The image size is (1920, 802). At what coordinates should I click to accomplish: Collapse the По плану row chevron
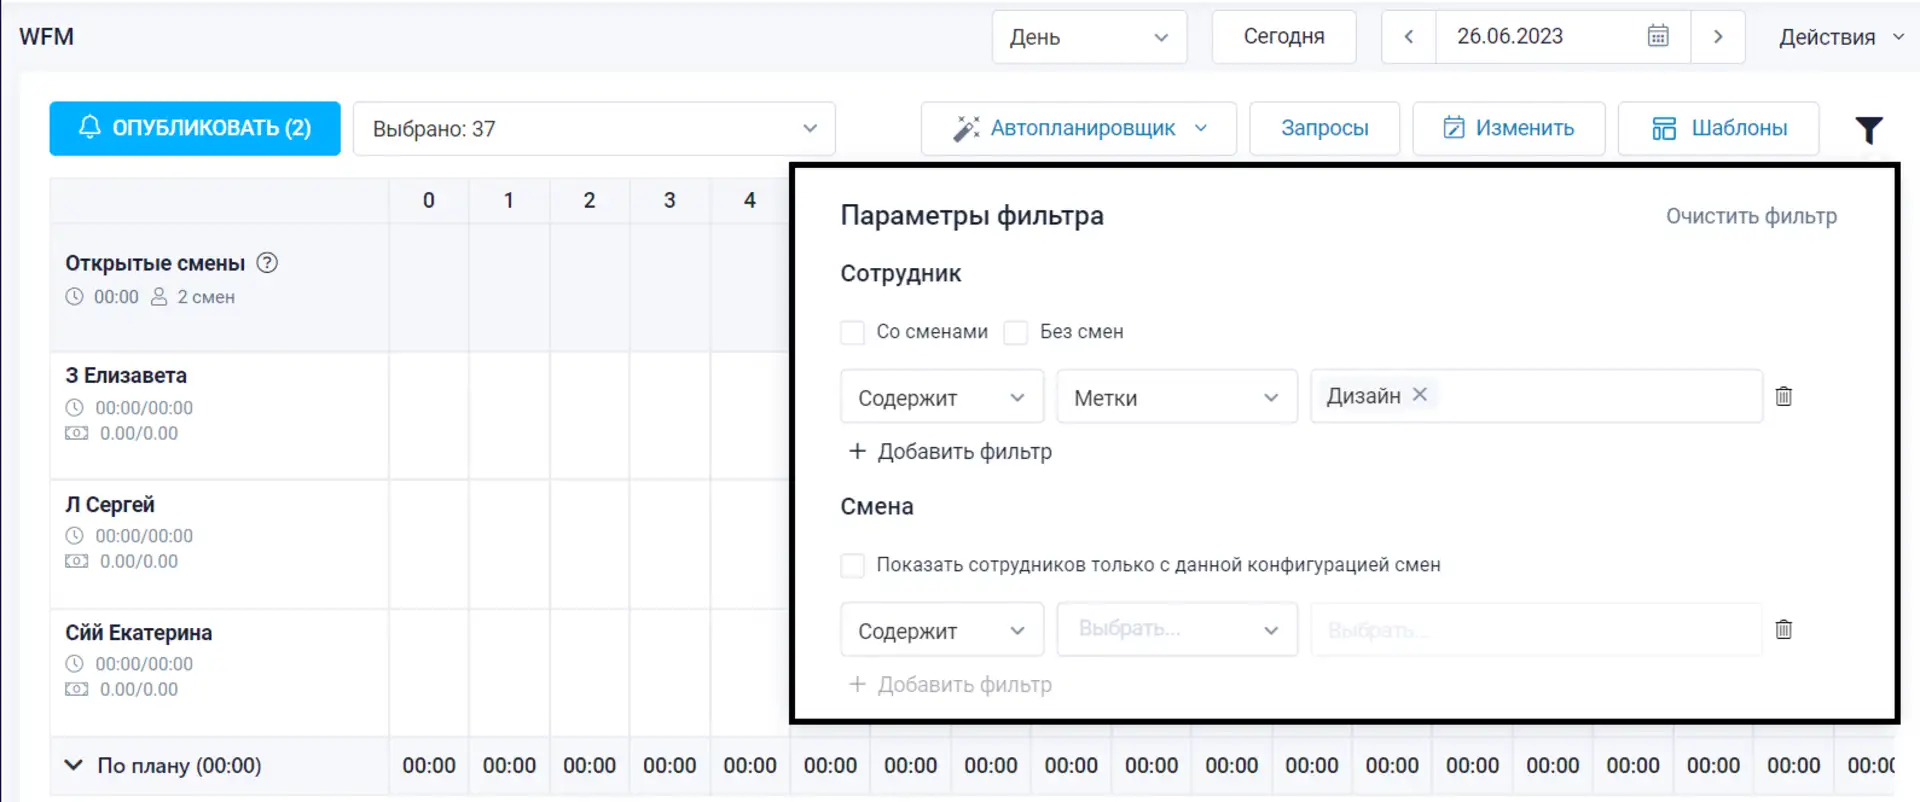[73, 765]
